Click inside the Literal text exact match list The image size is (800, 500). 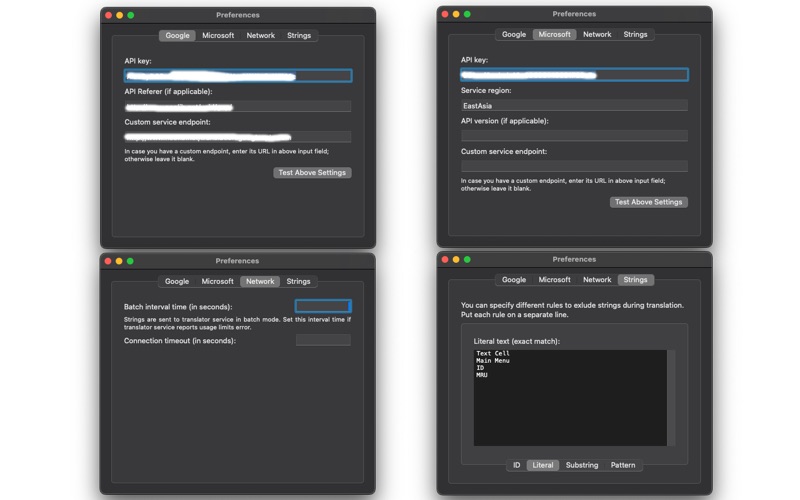[570, 398]
